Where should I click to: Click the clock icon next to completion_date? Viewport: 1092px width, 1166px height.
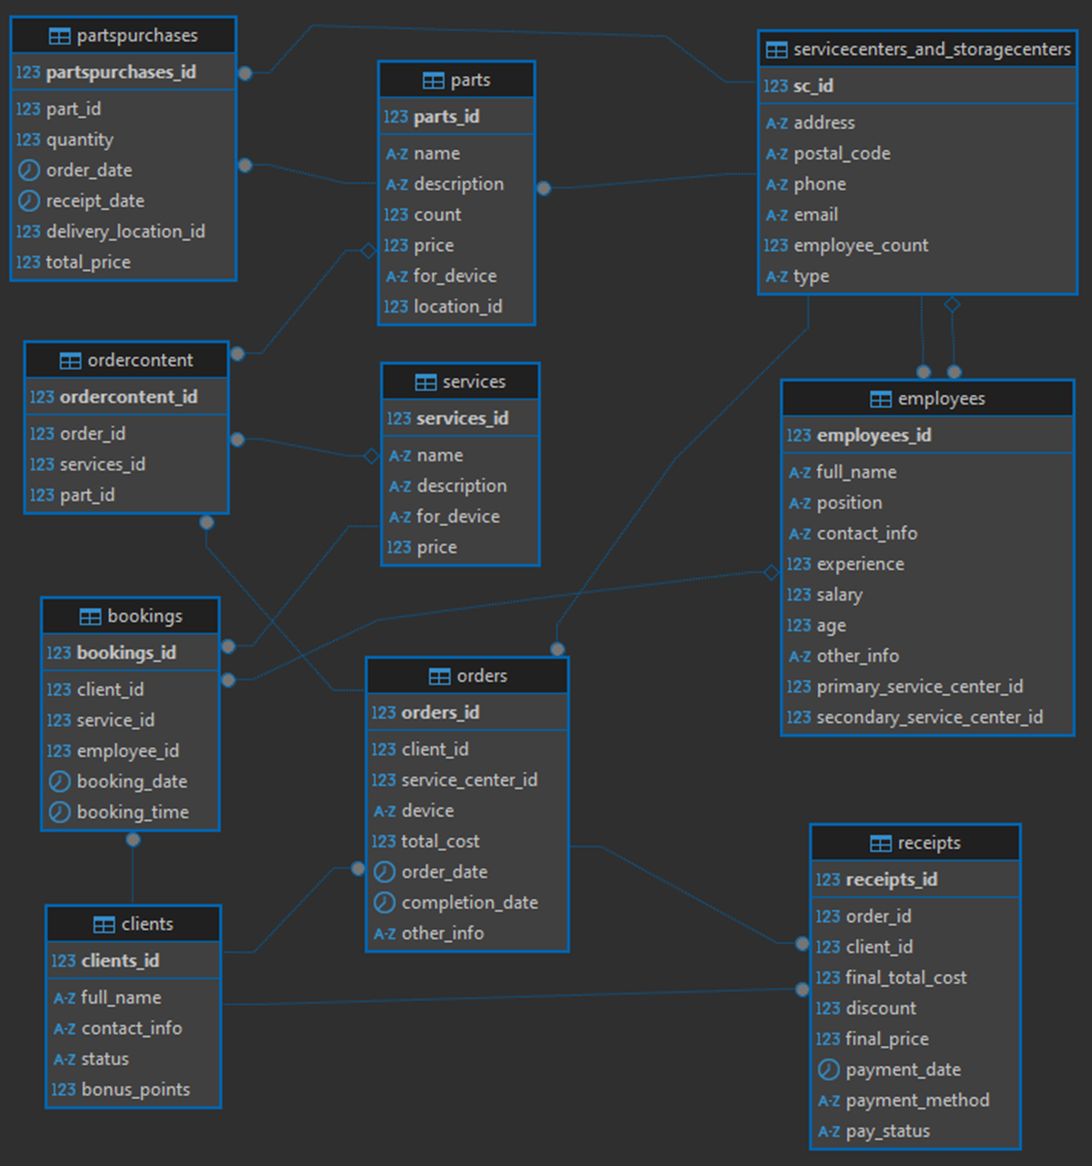[x=384, y=903]
